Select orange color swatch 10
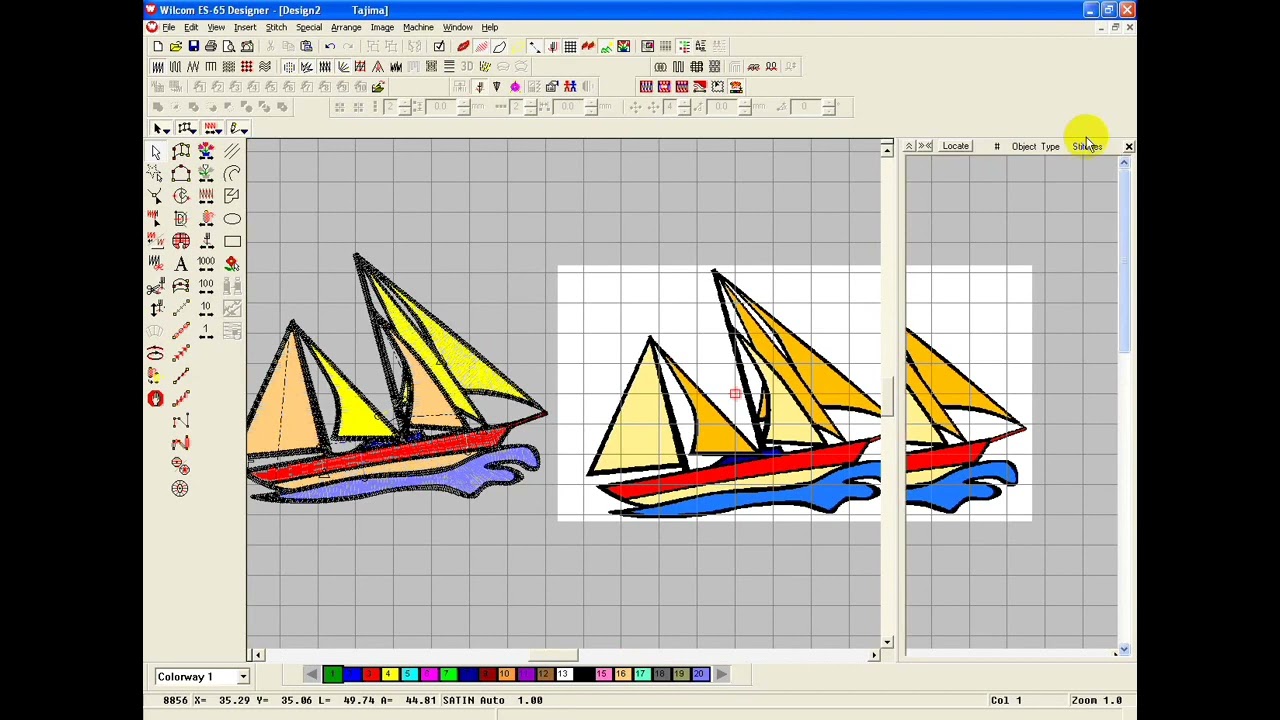 [505, 674]
